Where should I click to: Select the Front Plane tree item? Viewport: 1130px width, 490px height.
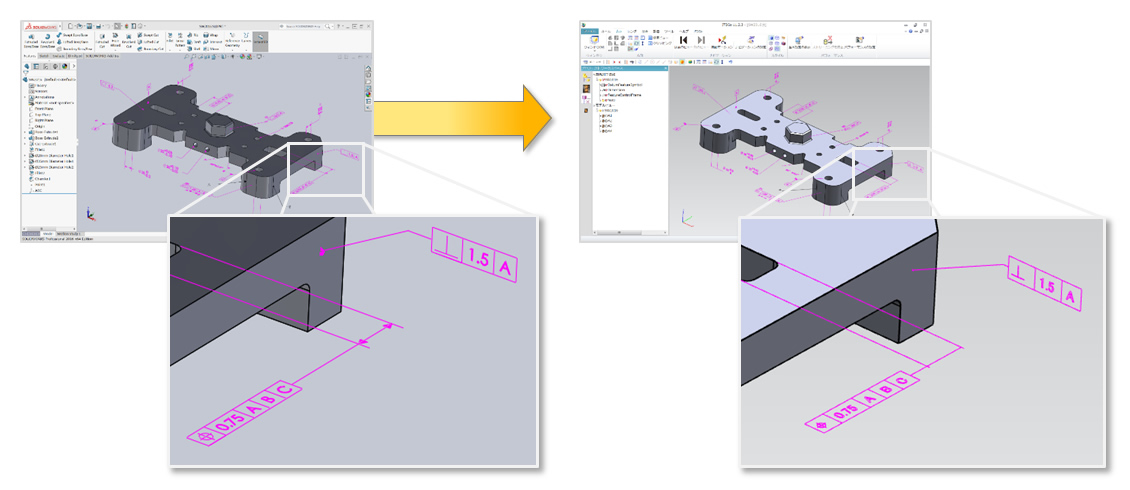pos(41,108)
